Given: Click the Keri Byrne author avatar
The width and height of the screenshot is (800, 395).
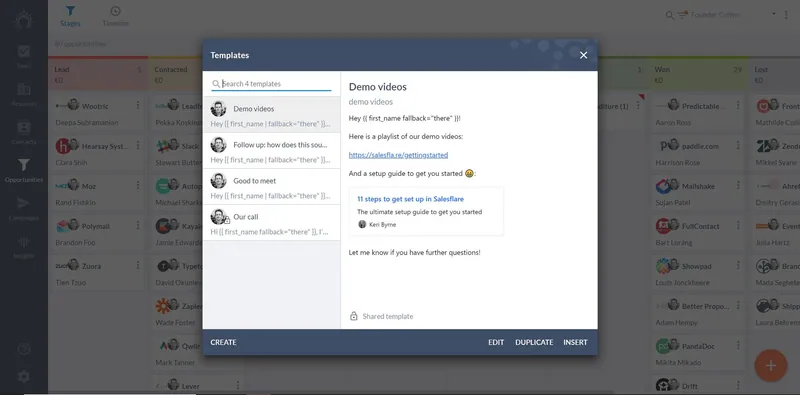Looking at the screenshot, I should [362, 224].
